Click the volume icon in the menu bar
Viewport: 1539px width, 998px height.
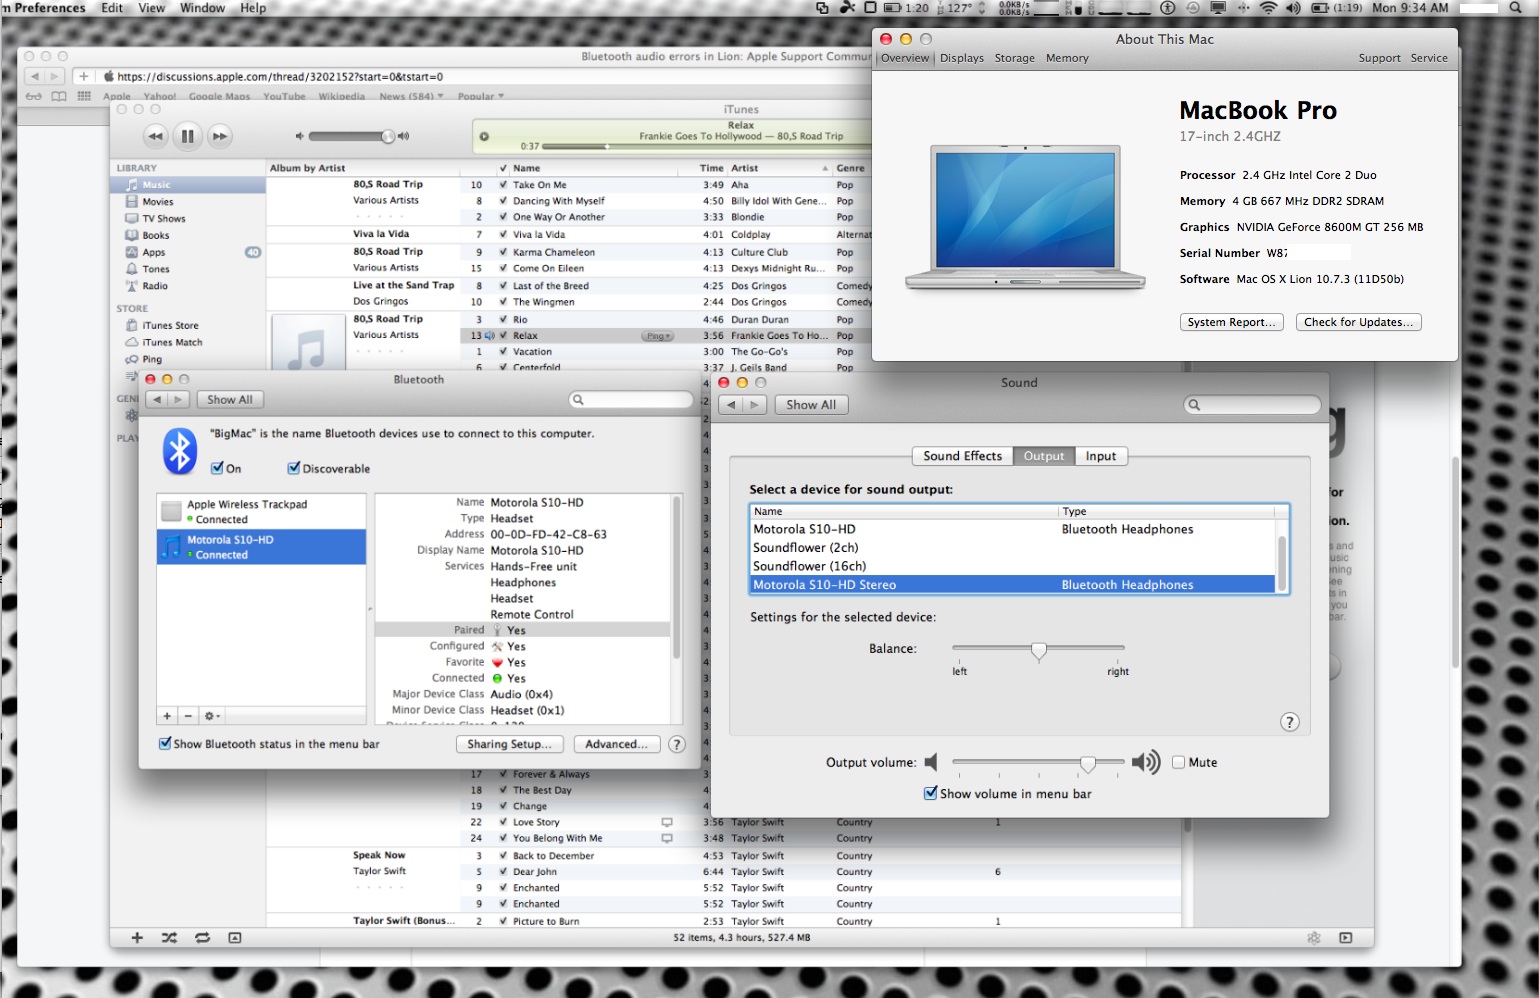[x=1293, y=8]
